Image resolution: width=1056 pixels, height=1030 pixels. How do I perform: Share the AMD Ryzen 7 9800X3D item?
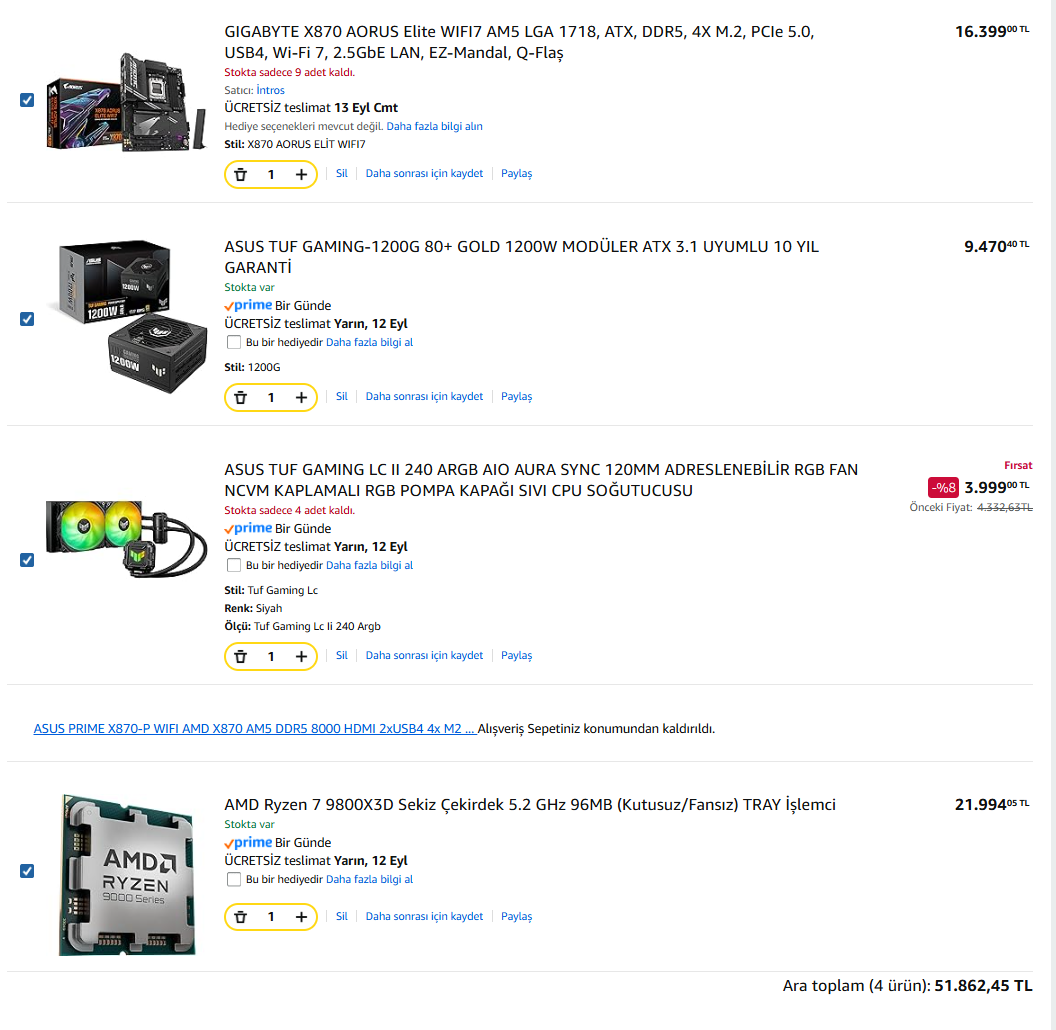click(x=517, y=917)
